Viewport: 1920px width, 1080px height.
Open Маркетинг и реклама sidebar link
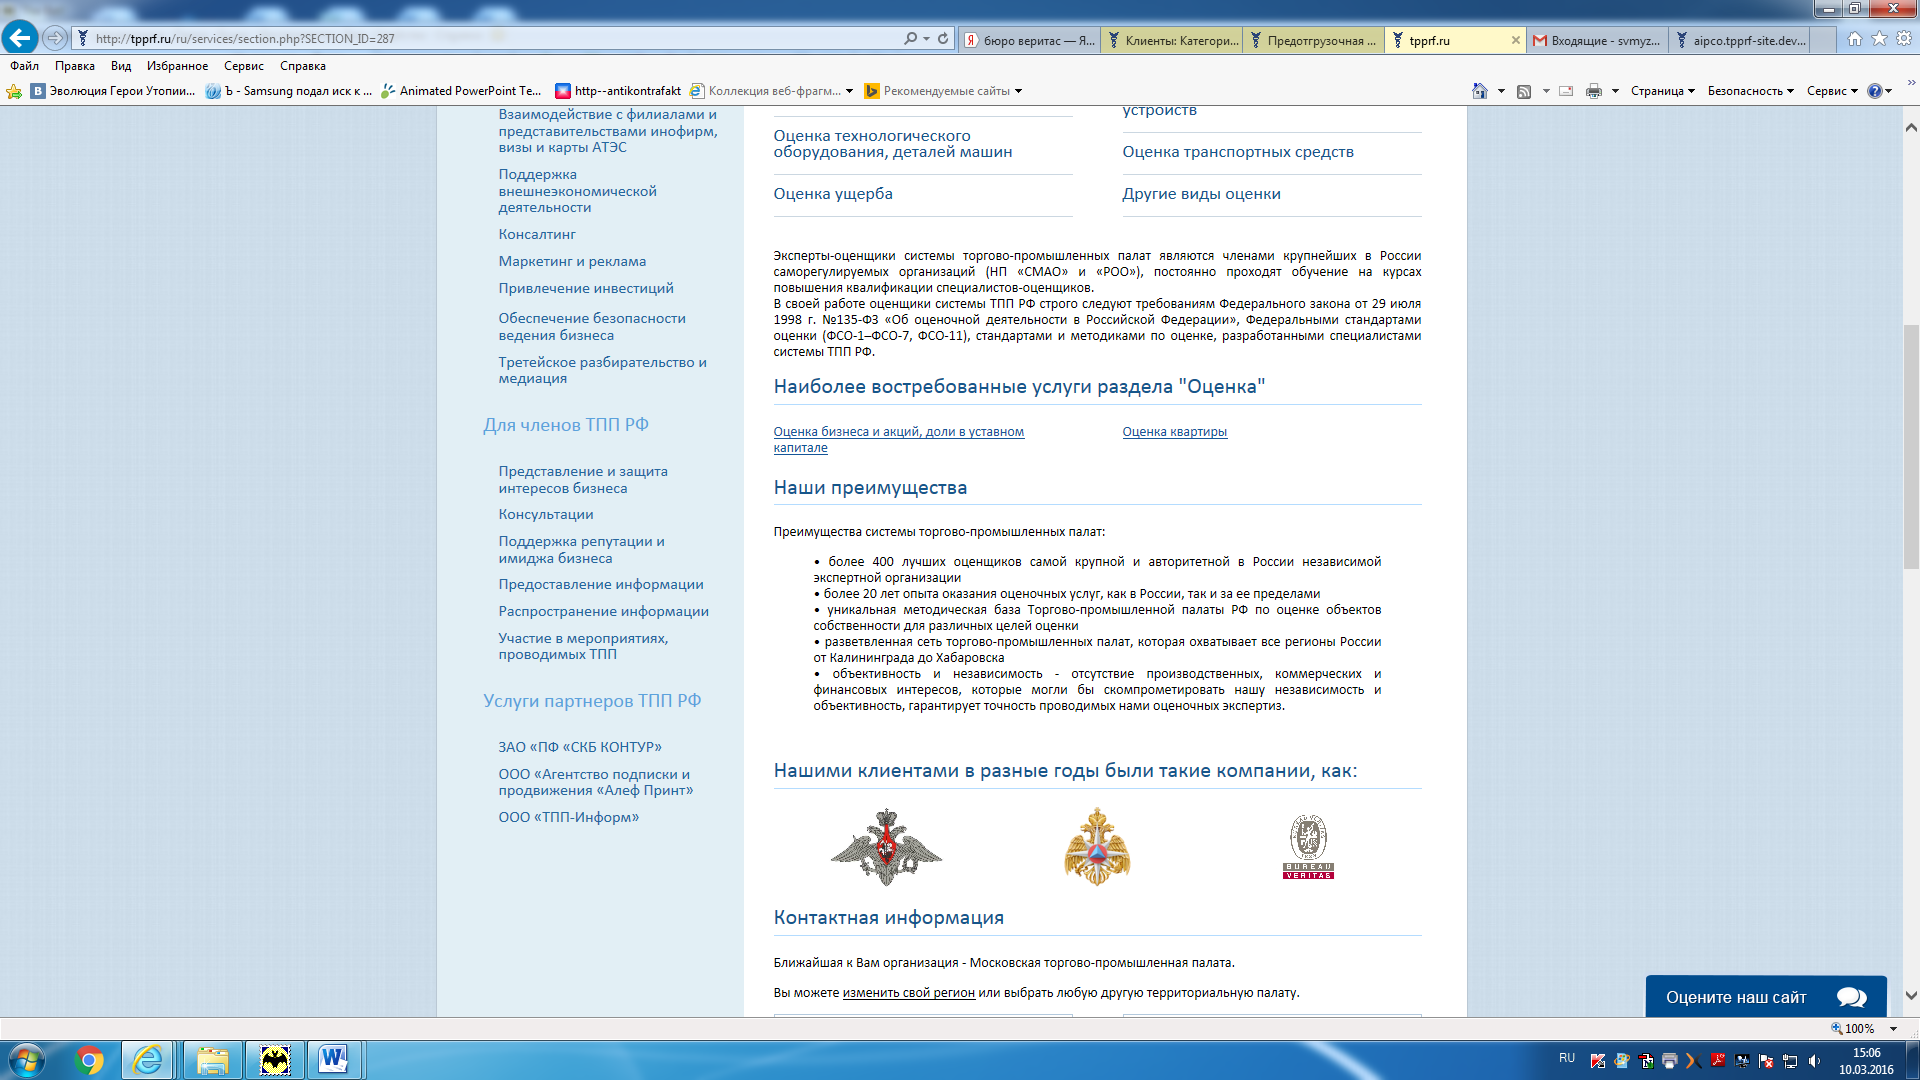tap(572, 261)
